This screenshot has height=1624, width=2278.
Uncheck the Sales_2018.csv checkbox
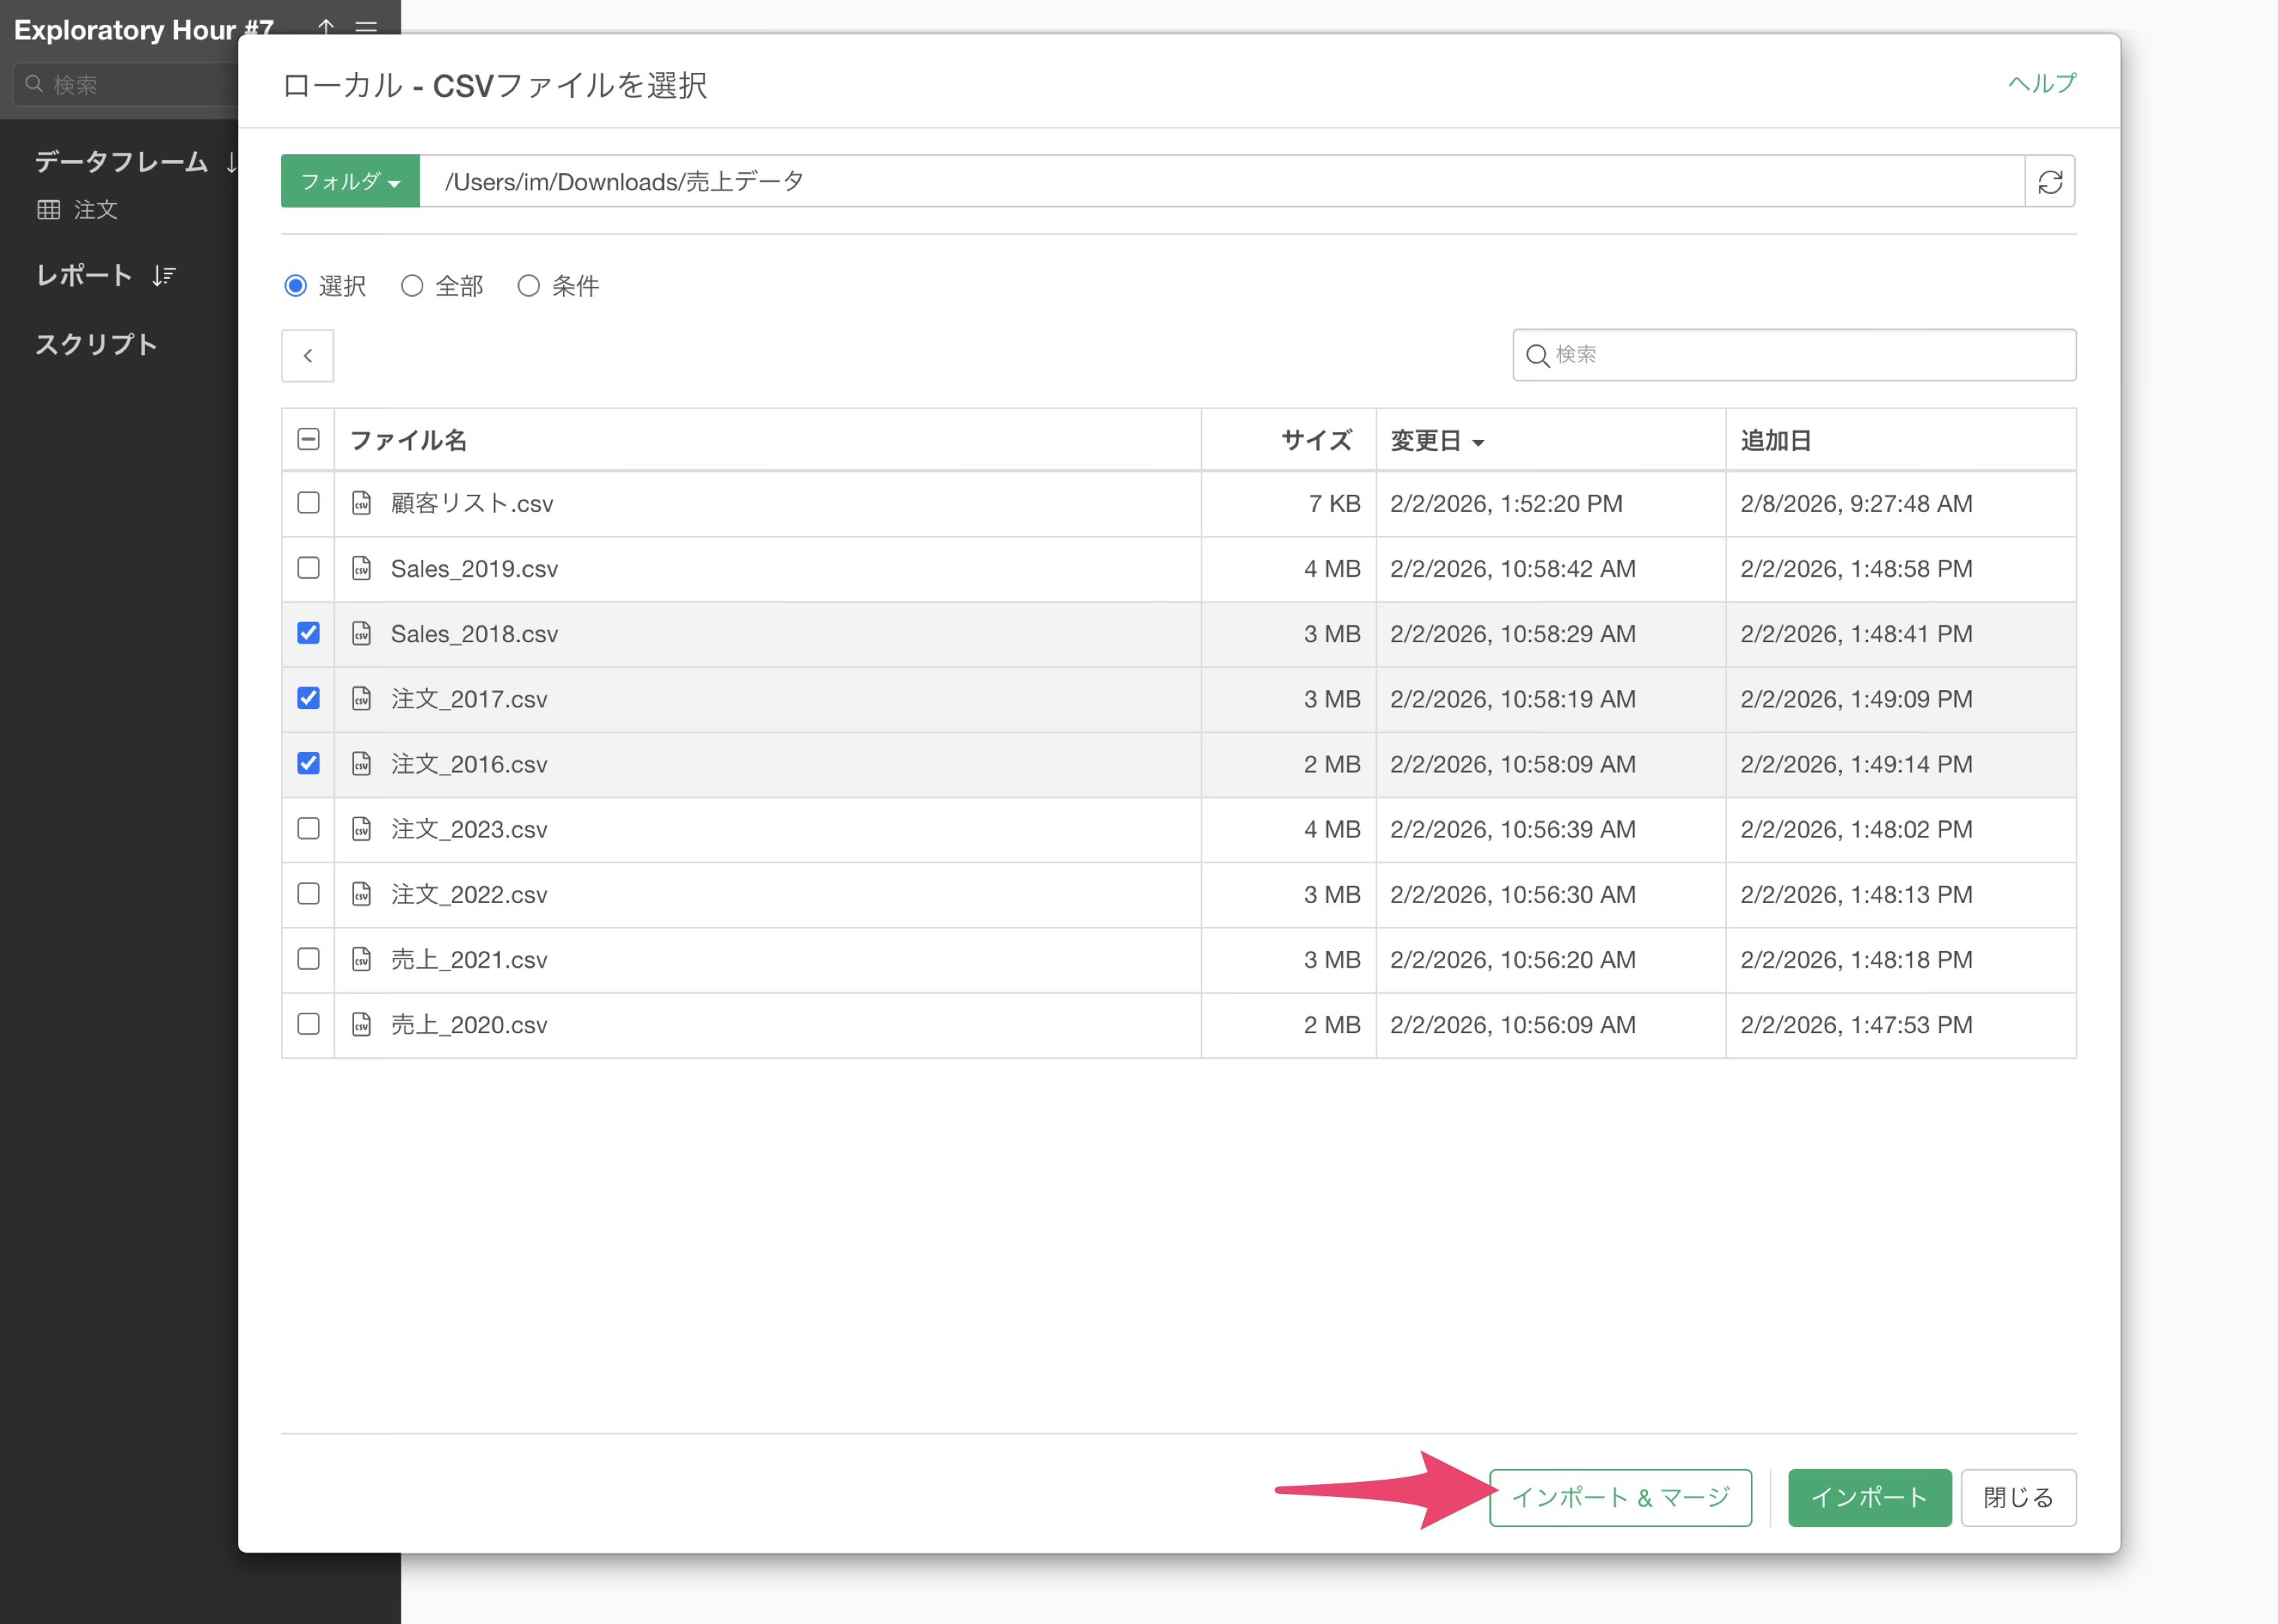(x=308, y=633)
